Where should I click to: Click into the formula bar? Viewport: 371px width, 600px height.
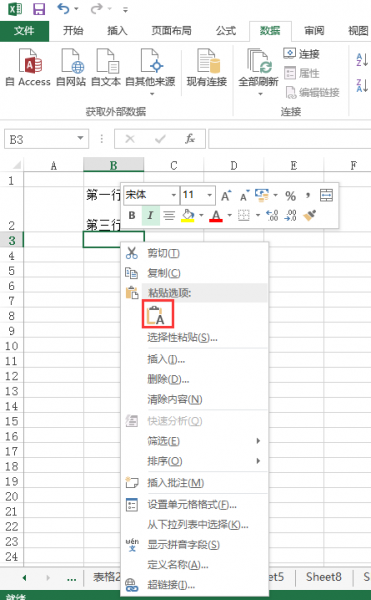pos(290,139)
